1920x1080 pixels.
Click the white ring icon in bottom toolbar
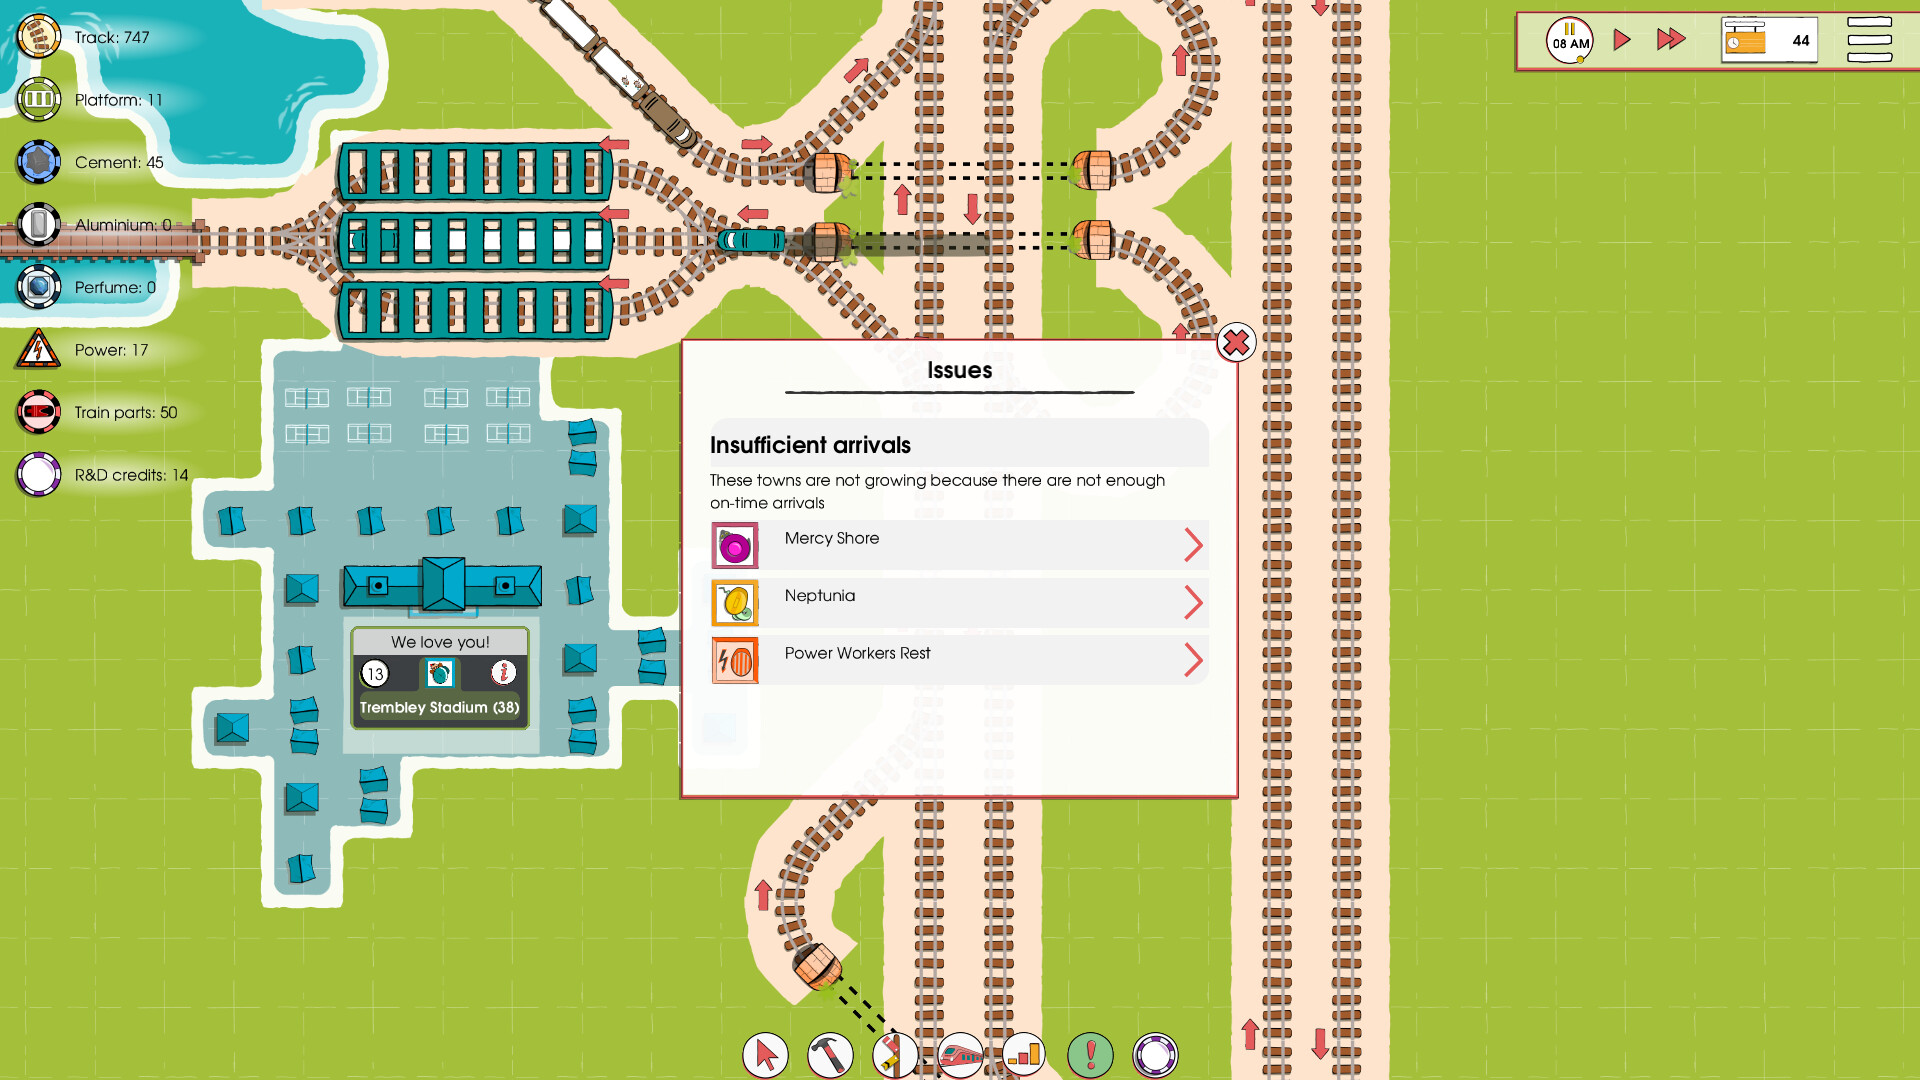pos(1155,1055)
